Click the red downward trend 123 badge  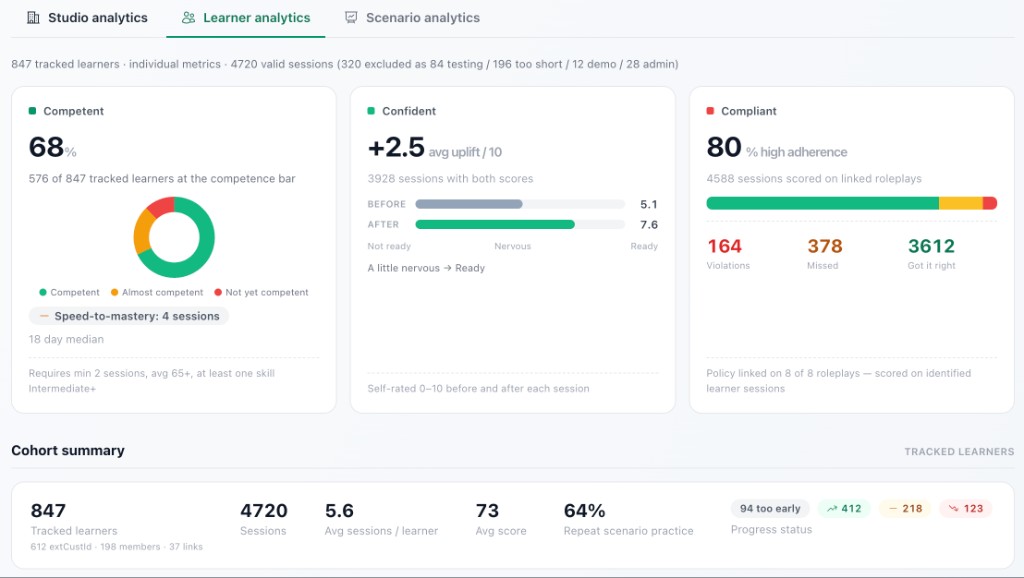click(965, 508)
